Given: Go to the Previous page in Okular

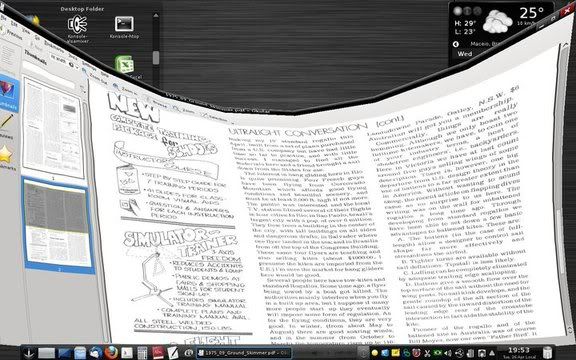Looking at the screenshot, I should tap(12, 34).
